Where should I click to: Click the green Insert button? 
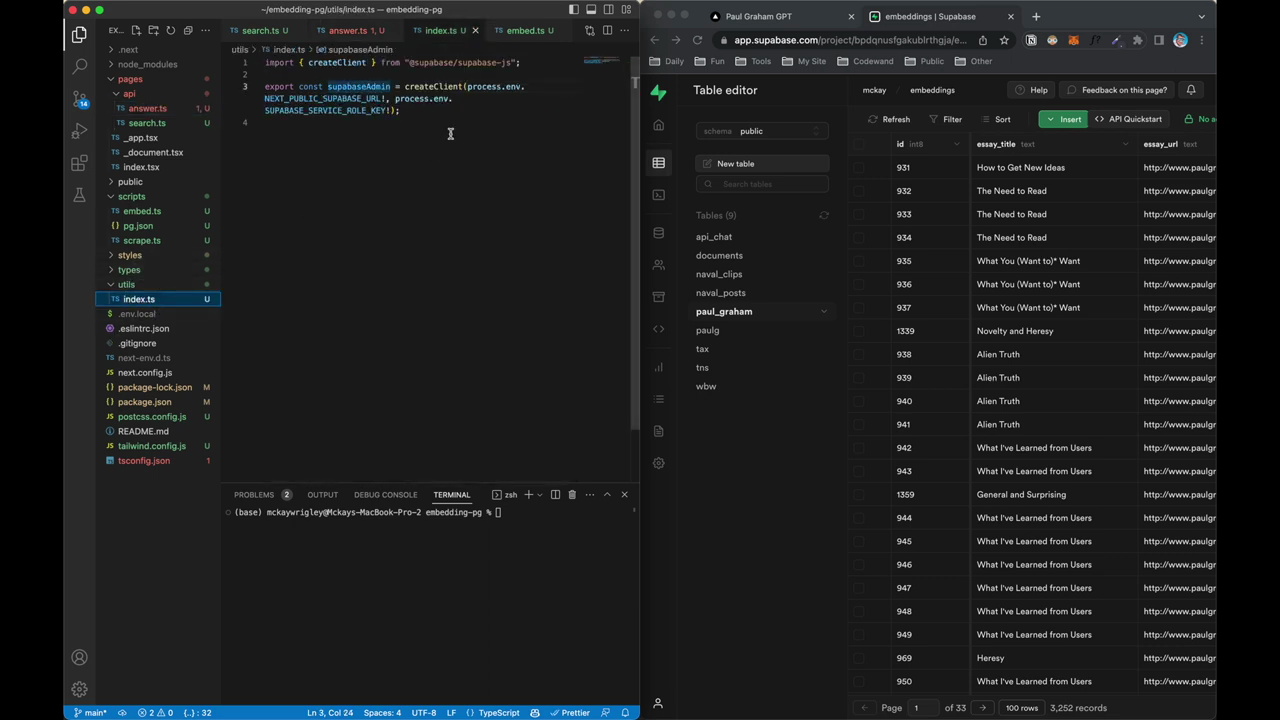pyautogui.click(x=1063, y=119)
